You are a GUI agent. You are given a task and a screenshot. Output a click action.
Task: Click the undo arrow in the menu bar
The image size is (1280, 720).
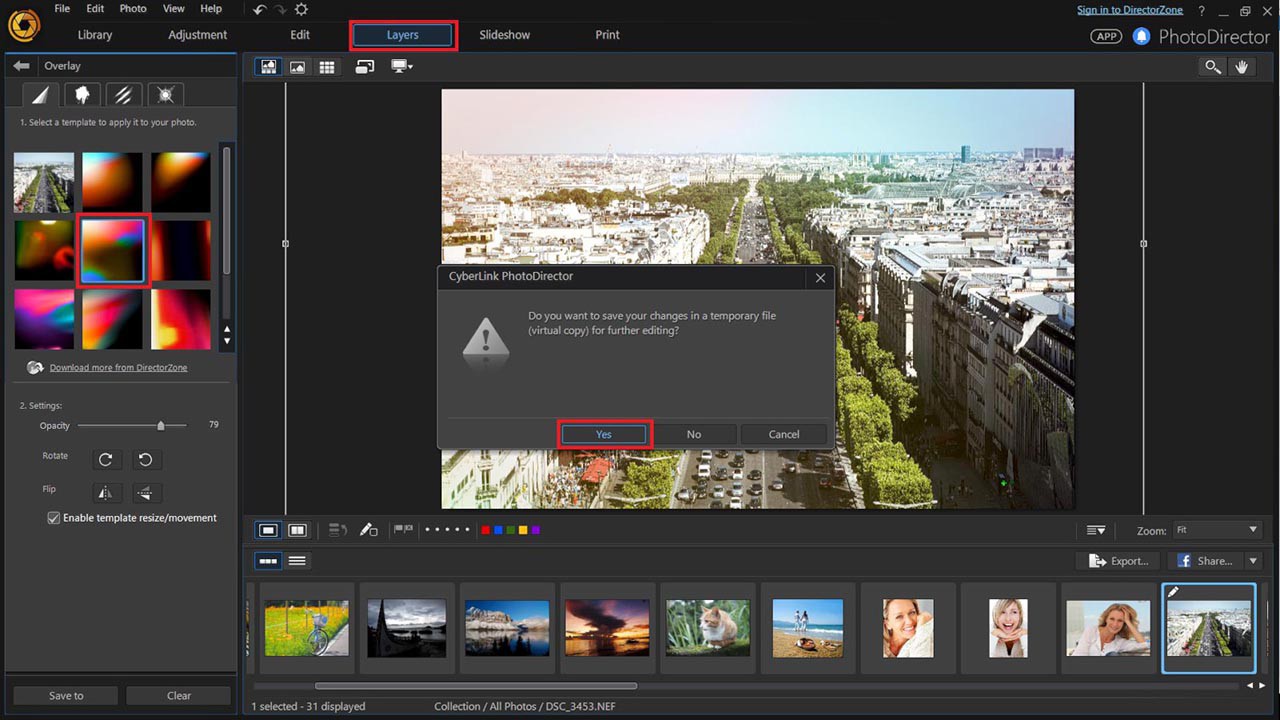click(x=260, y=9)
